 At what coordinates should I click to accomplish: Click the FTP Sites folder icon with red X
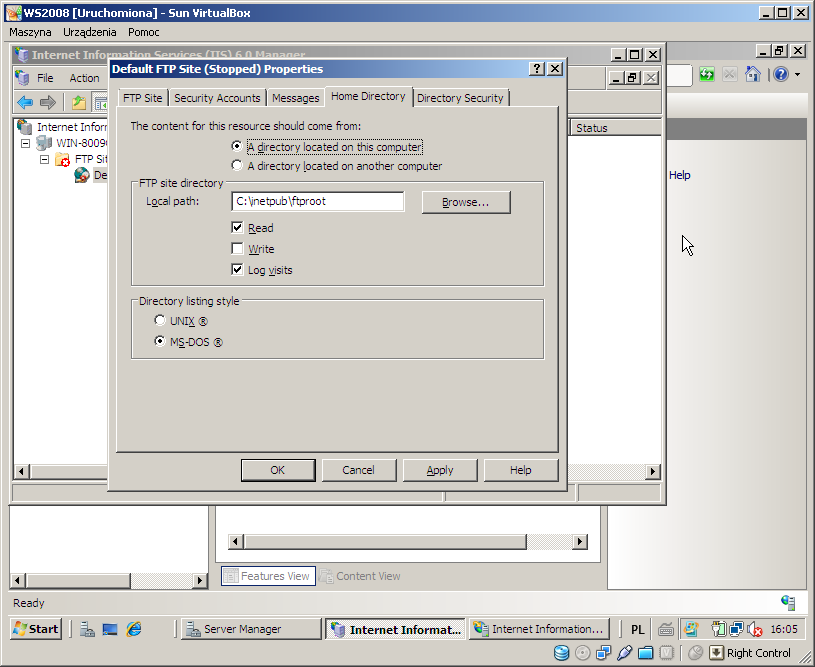(x=62, y=160)
